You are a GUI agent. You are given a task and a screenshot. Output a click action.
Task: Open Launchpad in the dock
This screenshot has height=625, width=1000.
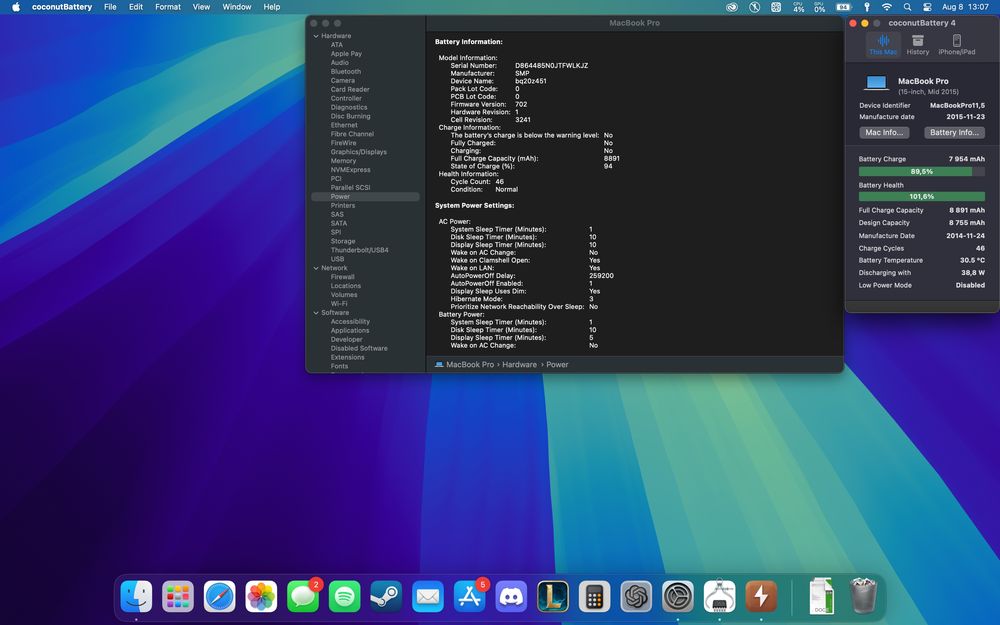pyautogui.click(x=178, y=597)
